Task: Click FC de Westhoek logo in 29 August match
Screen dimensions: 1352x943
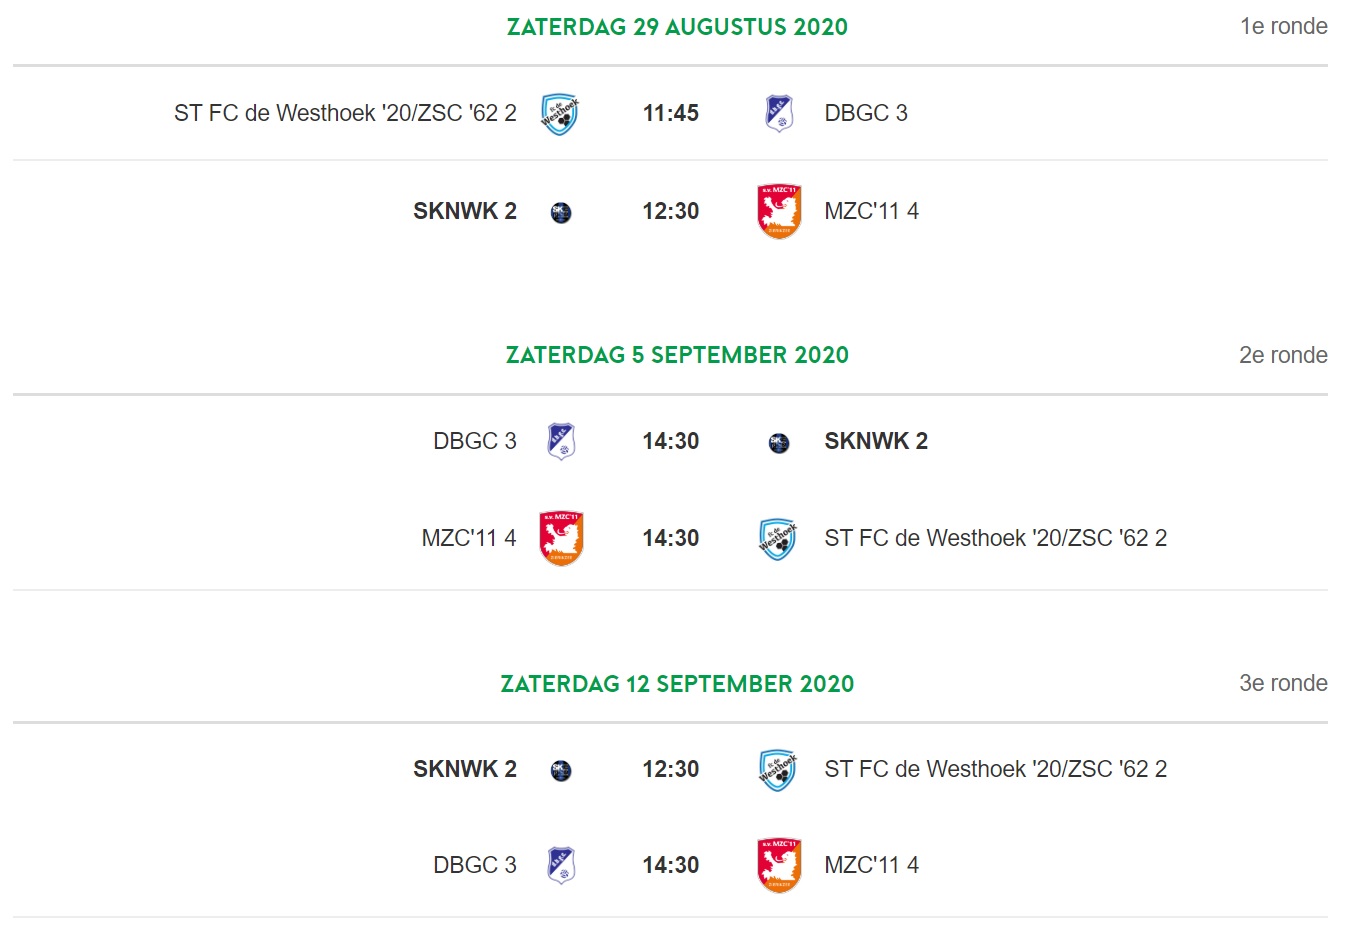Action: [x=560, y=114]
